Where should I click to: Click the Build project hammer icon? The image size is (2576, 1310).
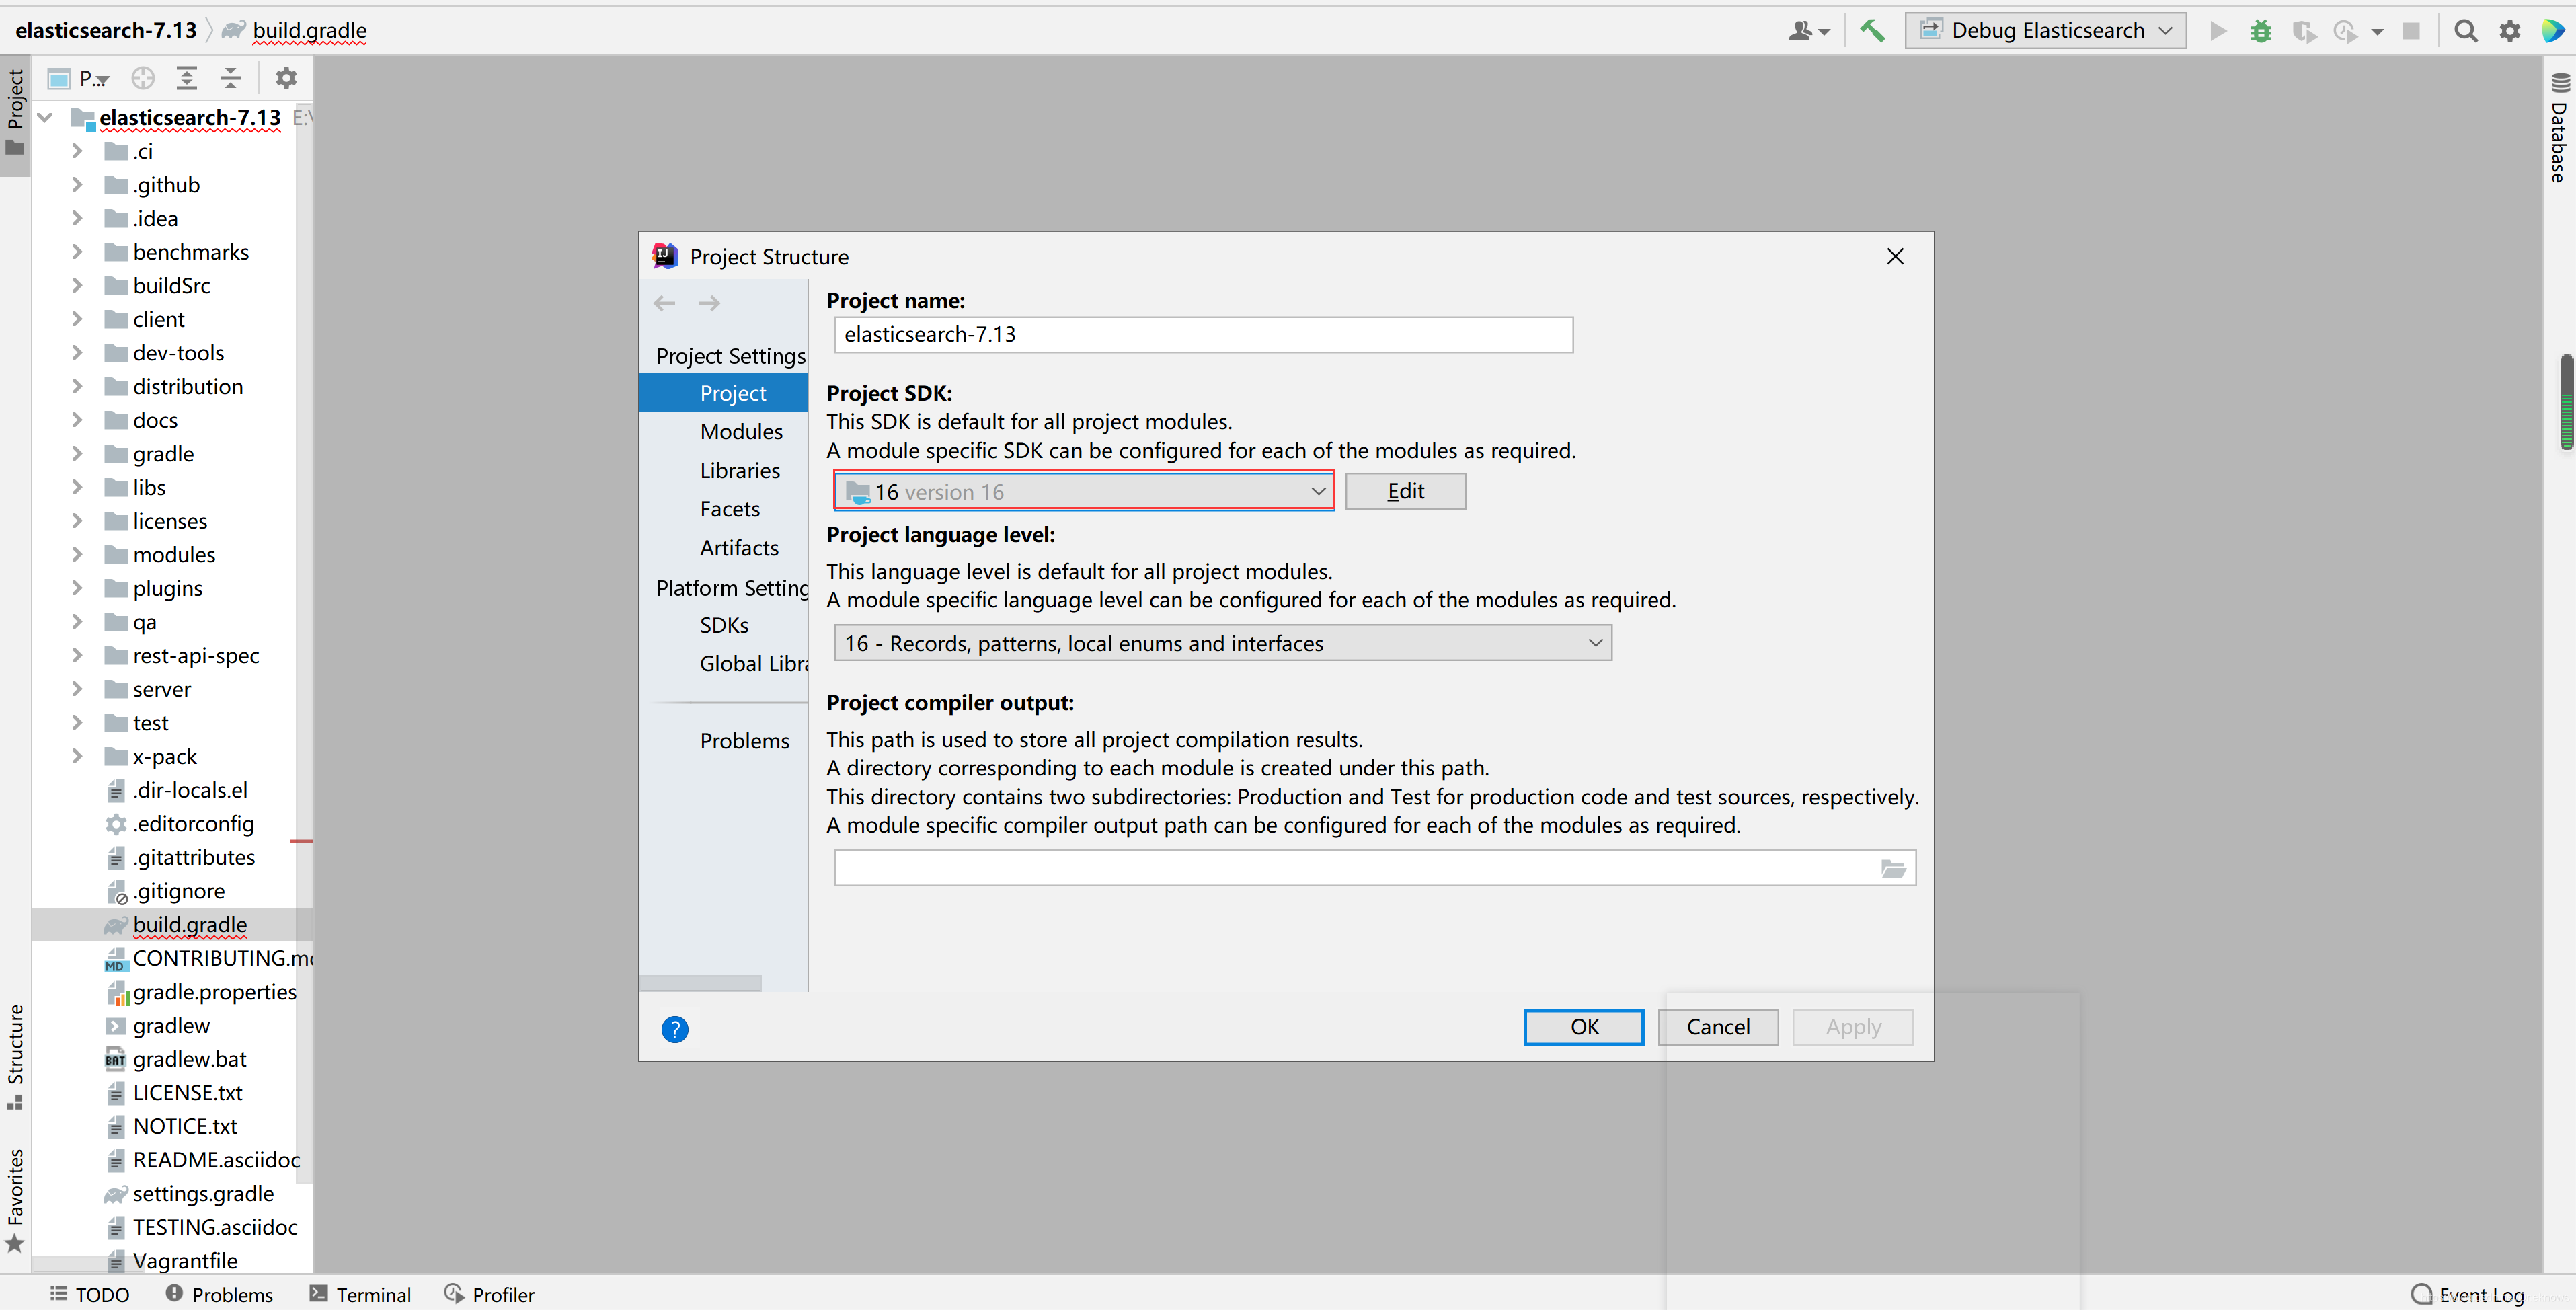pyautogui.click(x=1872, y=30)
